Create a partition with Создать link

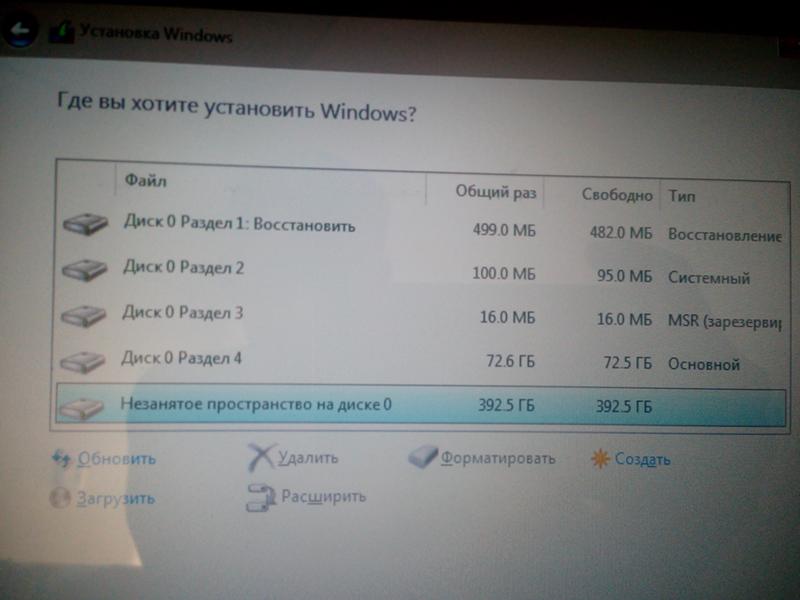(643, 460)
